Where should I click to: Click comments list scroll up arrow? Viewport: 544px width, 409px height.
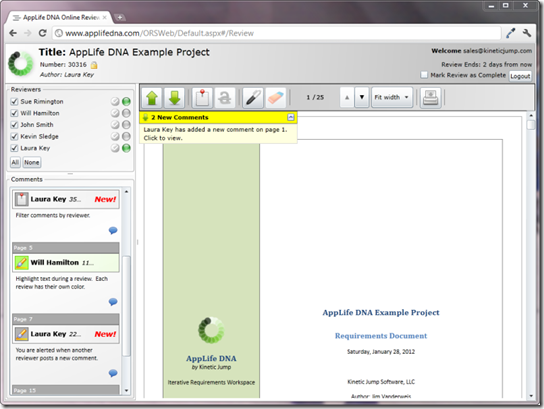click(x=126, y=192)
